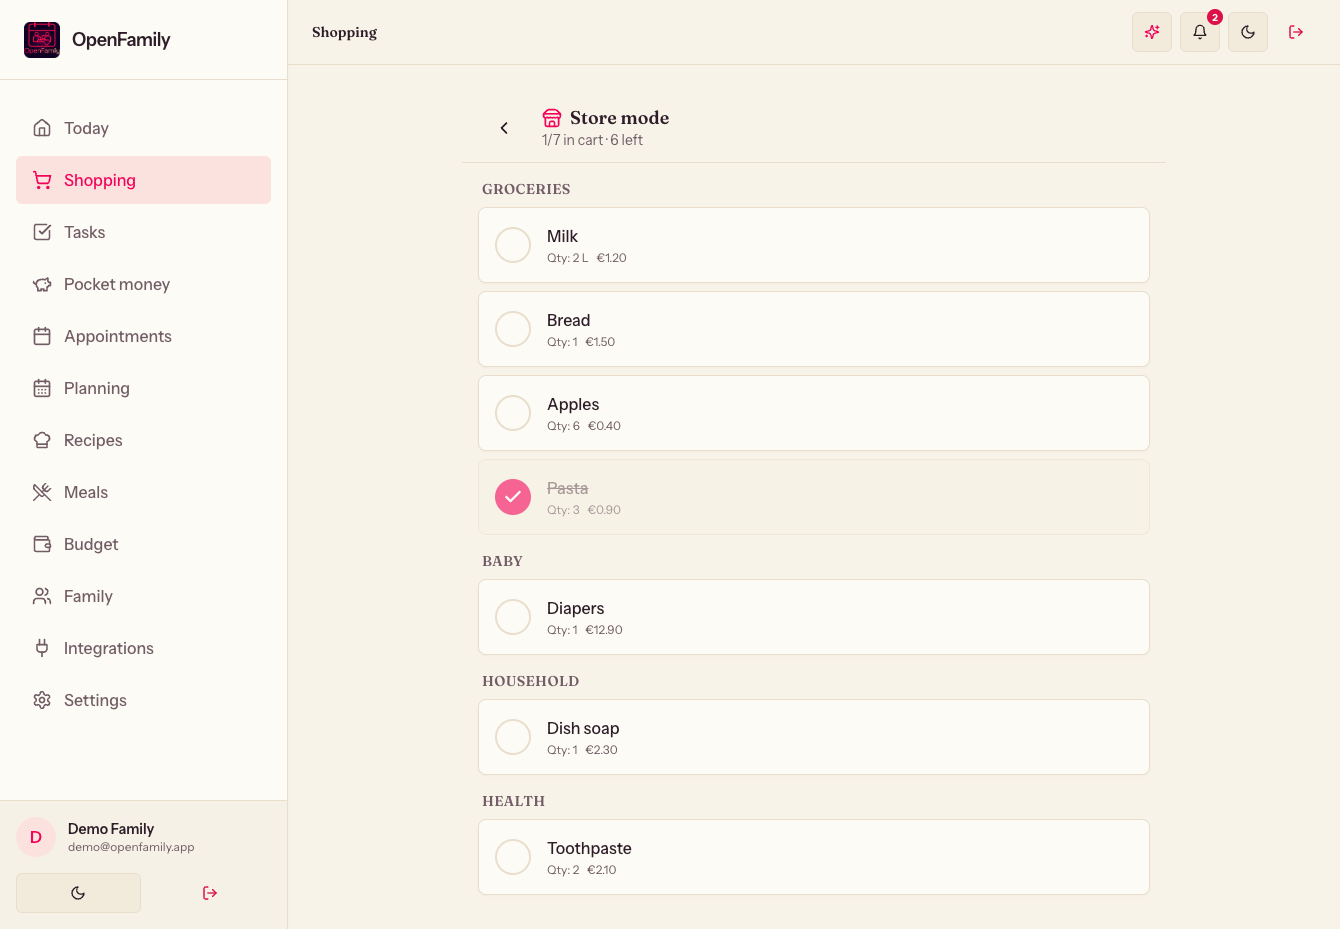Image resolution: width=1340 pixels, height=929 pixels.
Task: Toggle dark mode button in sidebar footer
Action: [x=78, y=893]
